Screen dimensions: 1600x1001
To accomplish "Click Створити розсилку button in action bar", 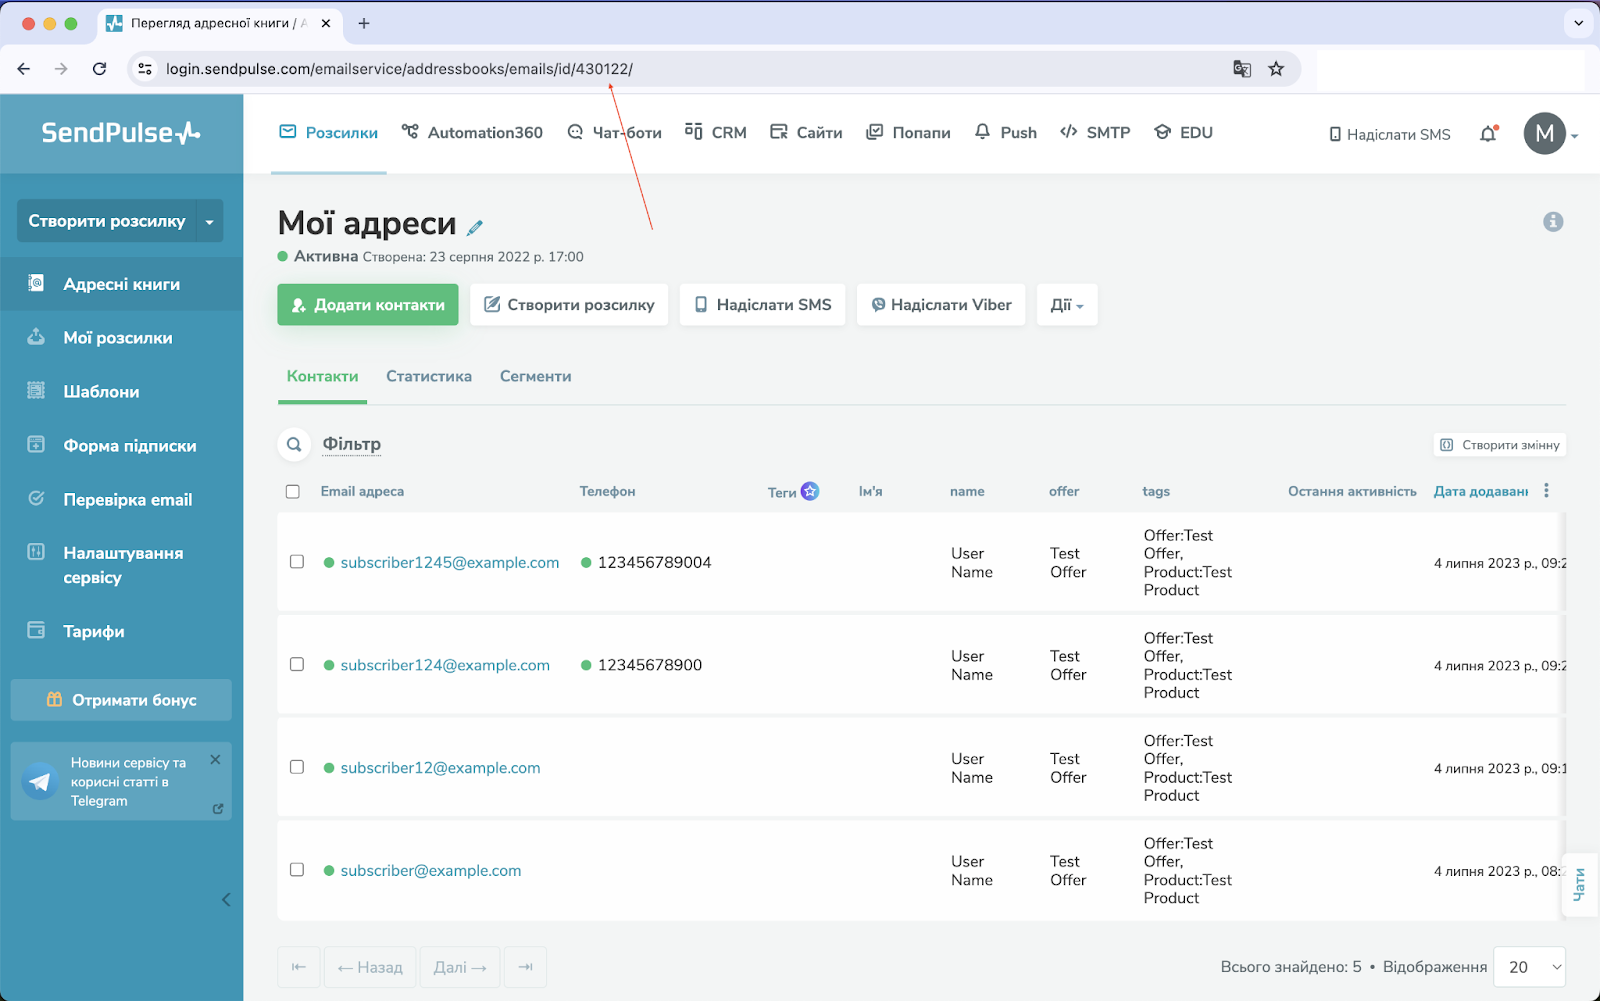I will click(569, 305).
